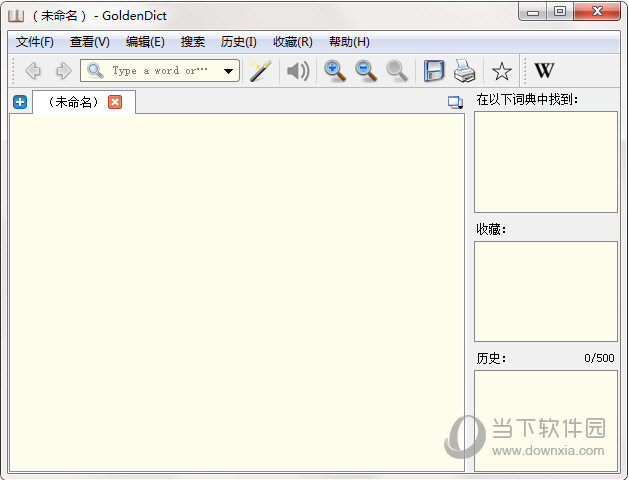
Task: Open the 文件(F) menu
Action: (34, 42)
